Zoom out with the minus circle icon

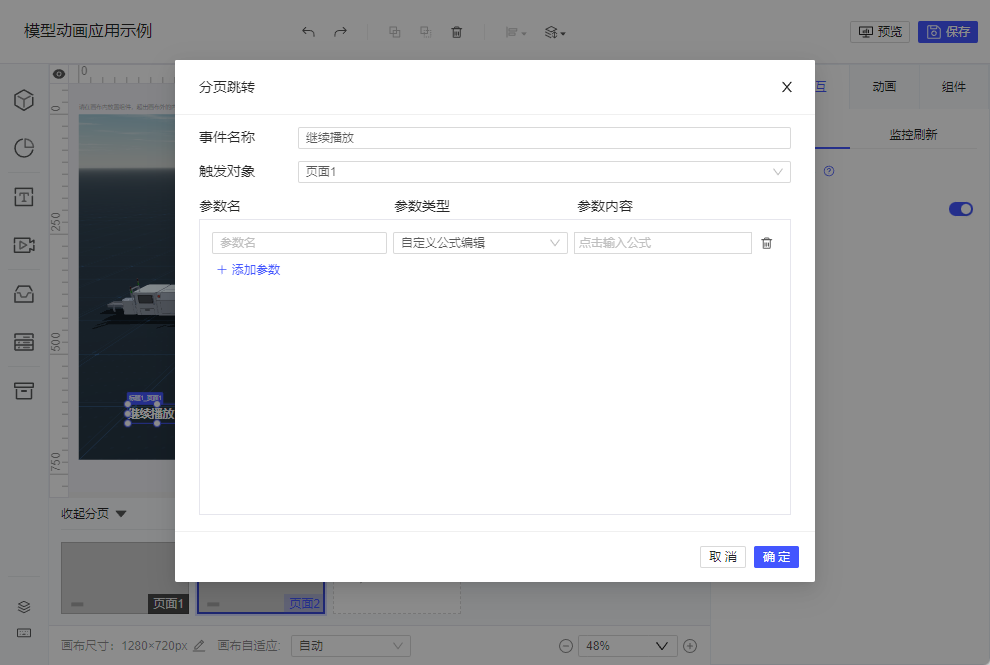[x=566, y=646]
